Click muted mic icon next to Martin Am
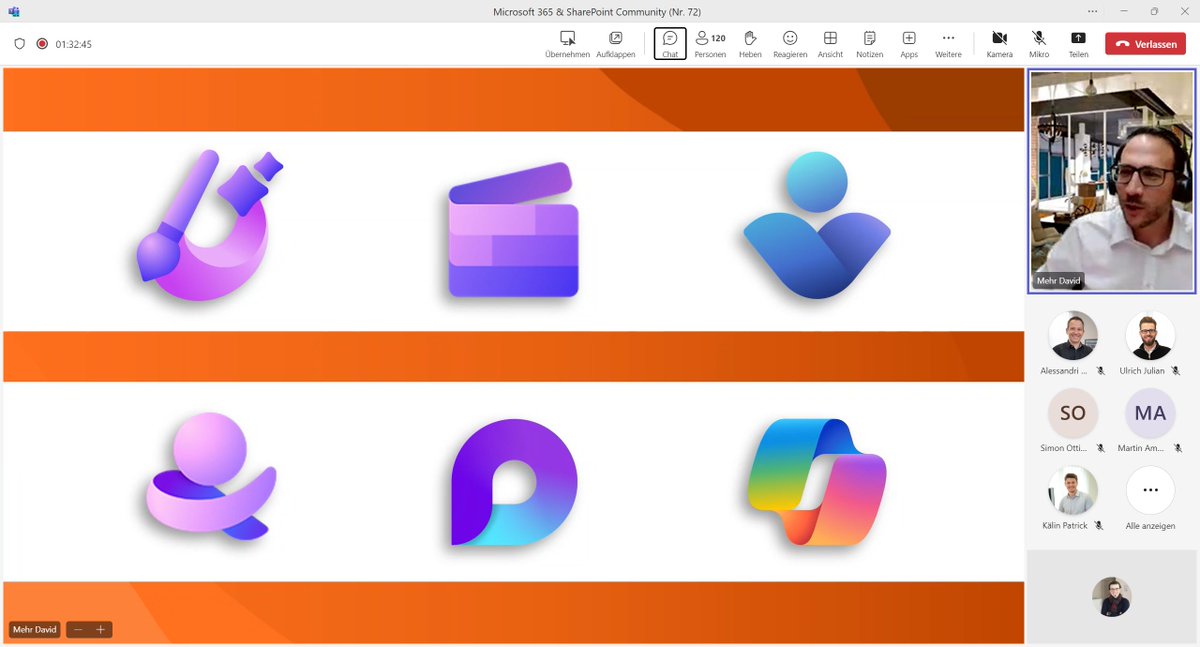Image resolution: width=1200 pixels, height=647 pixels. 1176,448
